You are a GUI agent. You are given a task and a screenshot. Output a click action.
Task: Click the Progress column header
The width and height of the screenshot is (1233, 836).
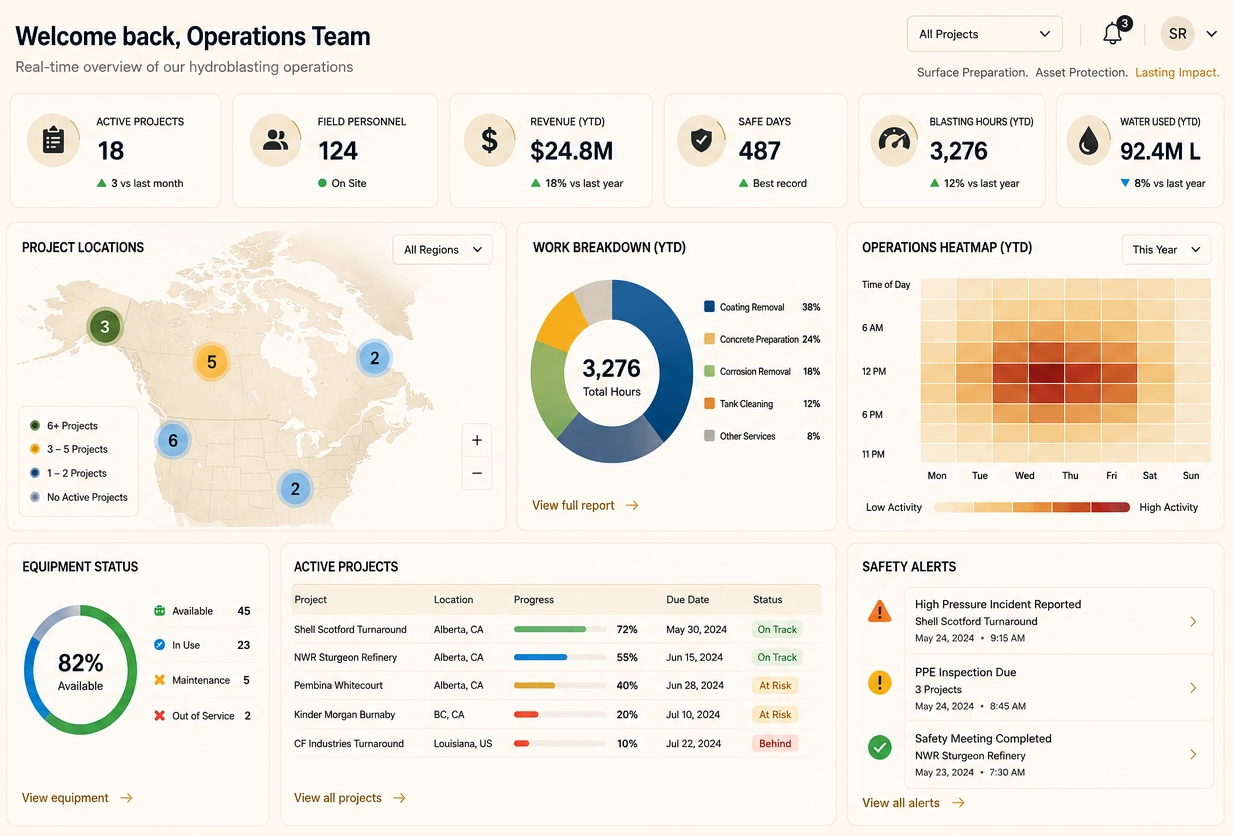534,600
